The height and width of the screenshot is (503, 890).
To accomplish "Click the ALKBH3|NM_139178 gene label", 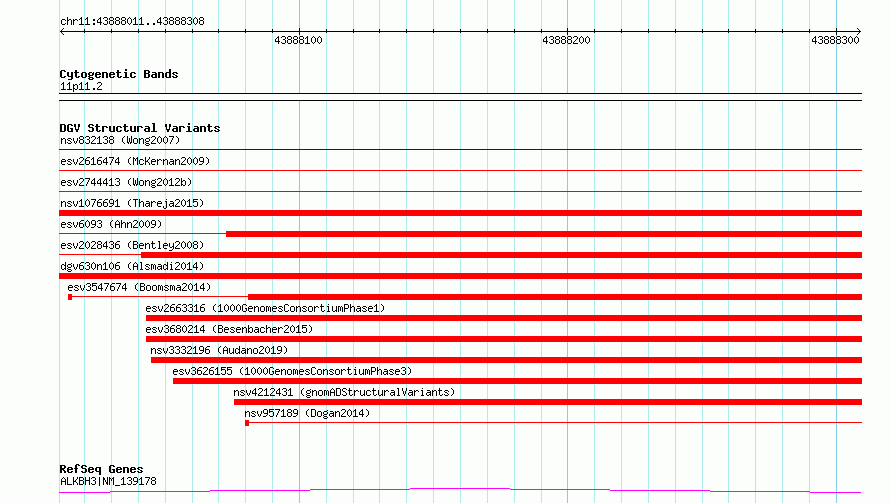I will pos(108,481).
